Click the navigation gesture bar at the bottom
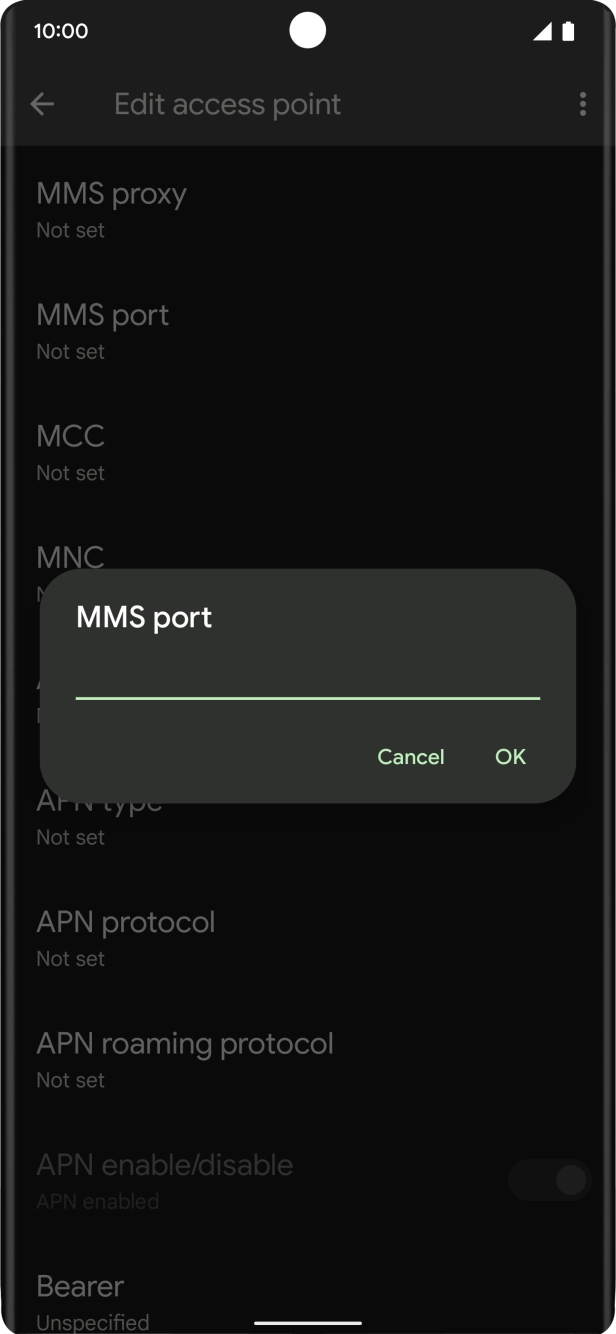The width and height of the screenshot is (616, 1334). coord(307,1319)
